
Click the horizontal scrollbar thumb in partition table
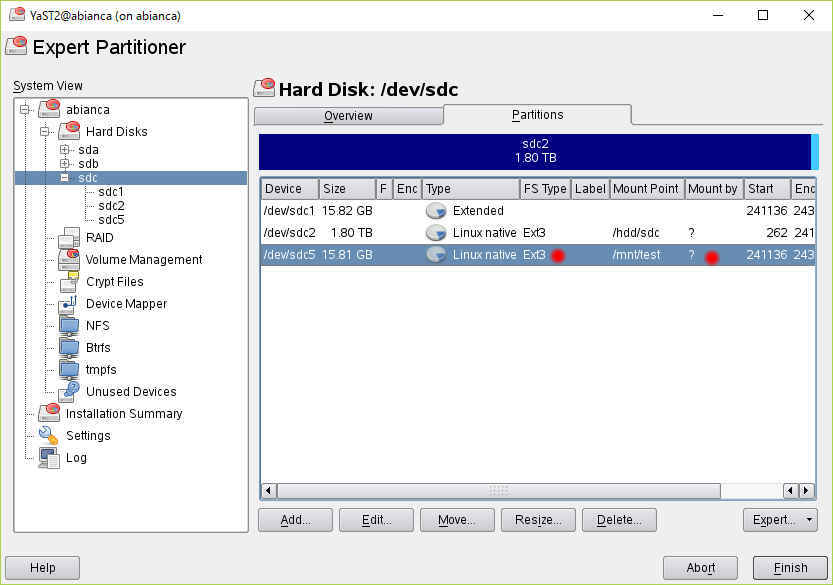click(x=498, y=490)
